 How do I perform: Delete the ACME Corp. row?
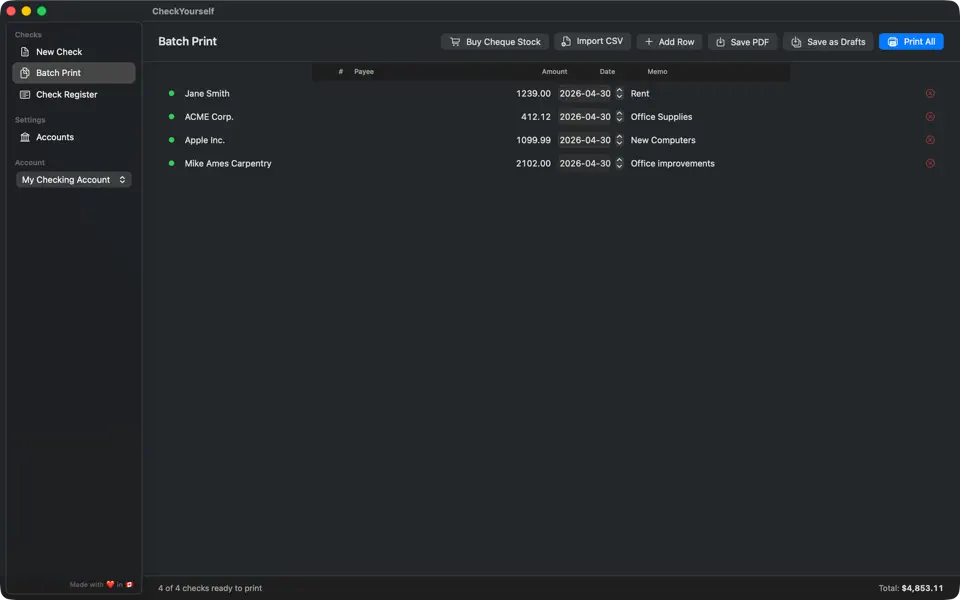pos(930,117)
